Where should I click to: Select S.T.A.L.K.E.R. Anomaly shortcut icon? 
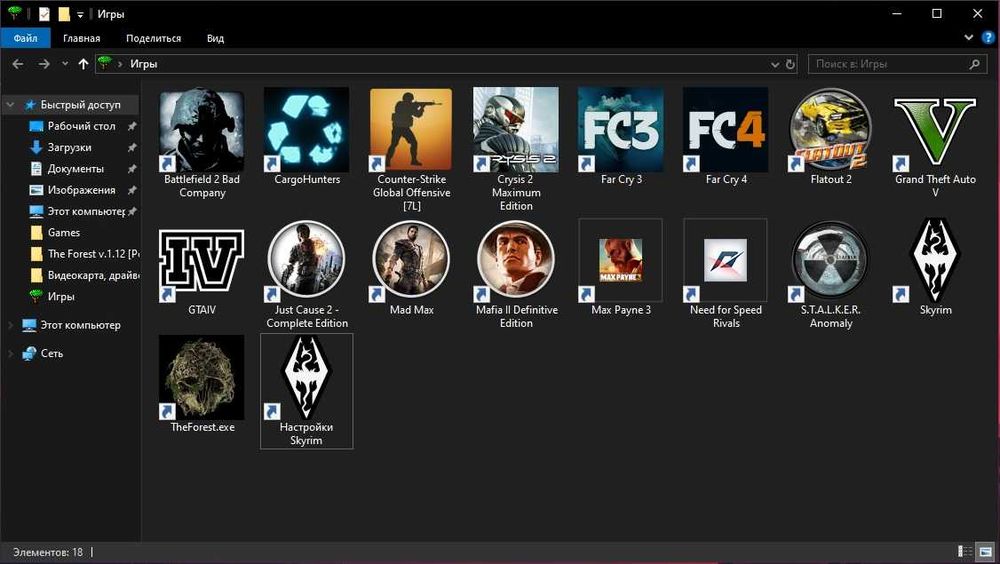tap(830, 261)
